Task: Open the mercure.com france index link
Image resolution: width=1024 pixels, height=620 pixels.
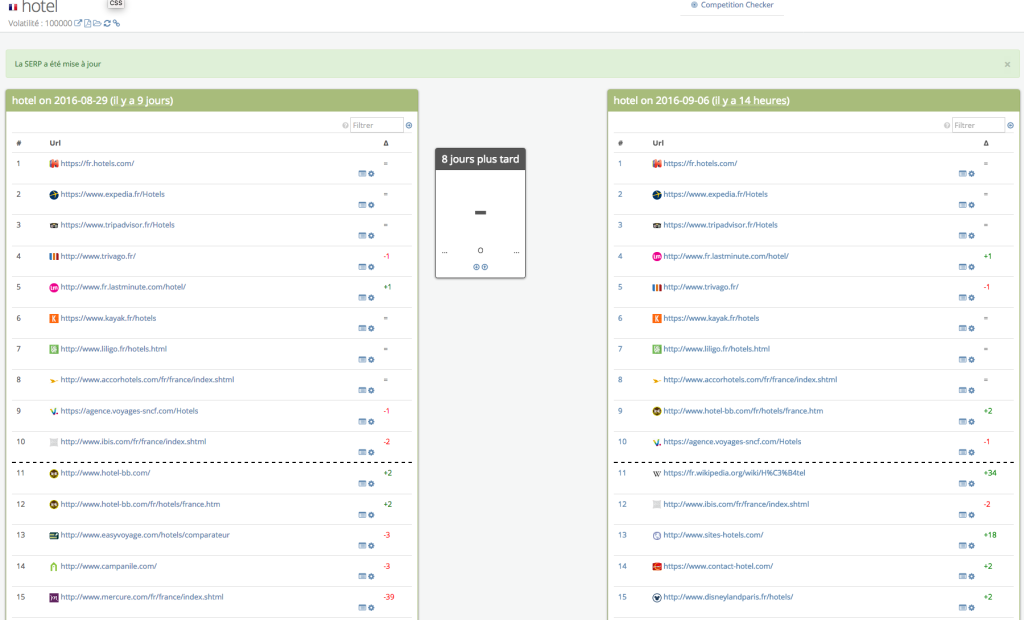Action: tap(142, 597)
